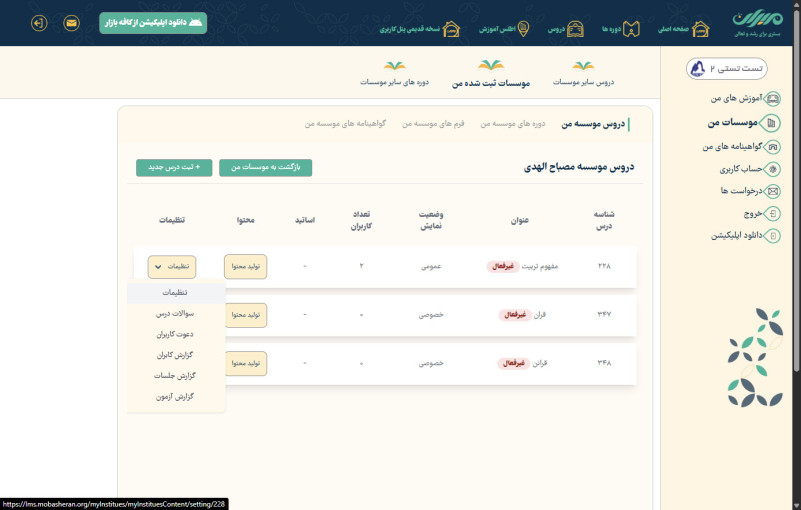Open the envelope messages icon in header
Viewport: 801px width, 510px height.
(x=72, y=22)
